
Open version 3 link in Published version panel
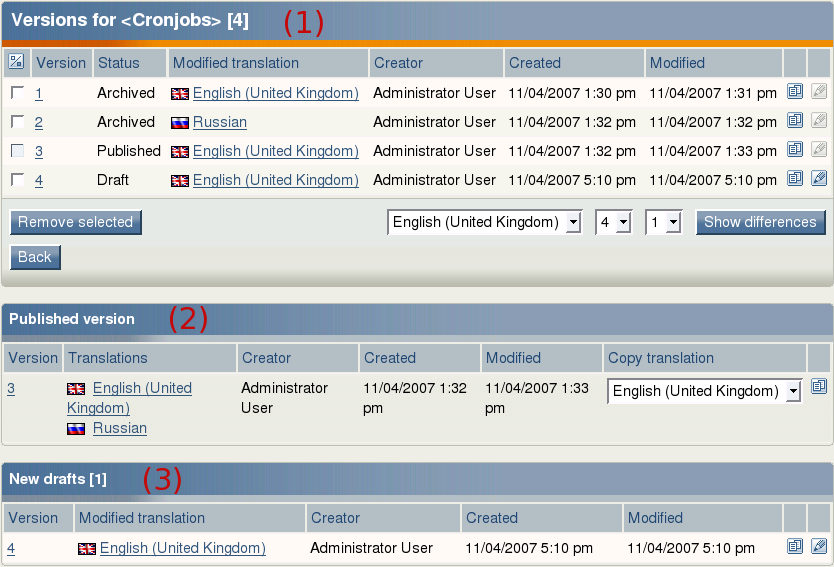click(x=11, y=389)
